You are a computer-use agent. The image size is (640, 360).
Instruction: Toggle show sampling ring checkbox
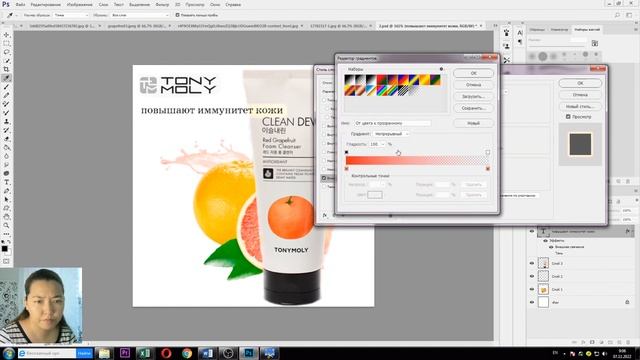click(x=178, y=15)
